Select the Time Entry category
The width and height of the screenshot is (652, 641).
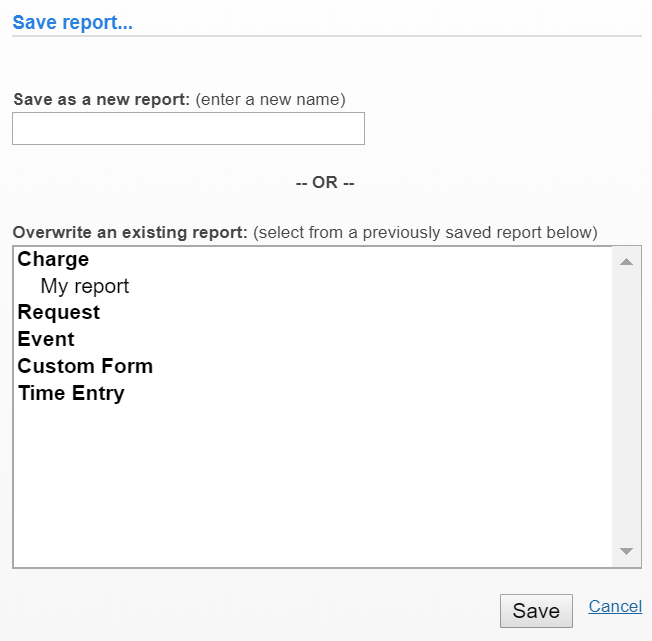click(71, 394)
